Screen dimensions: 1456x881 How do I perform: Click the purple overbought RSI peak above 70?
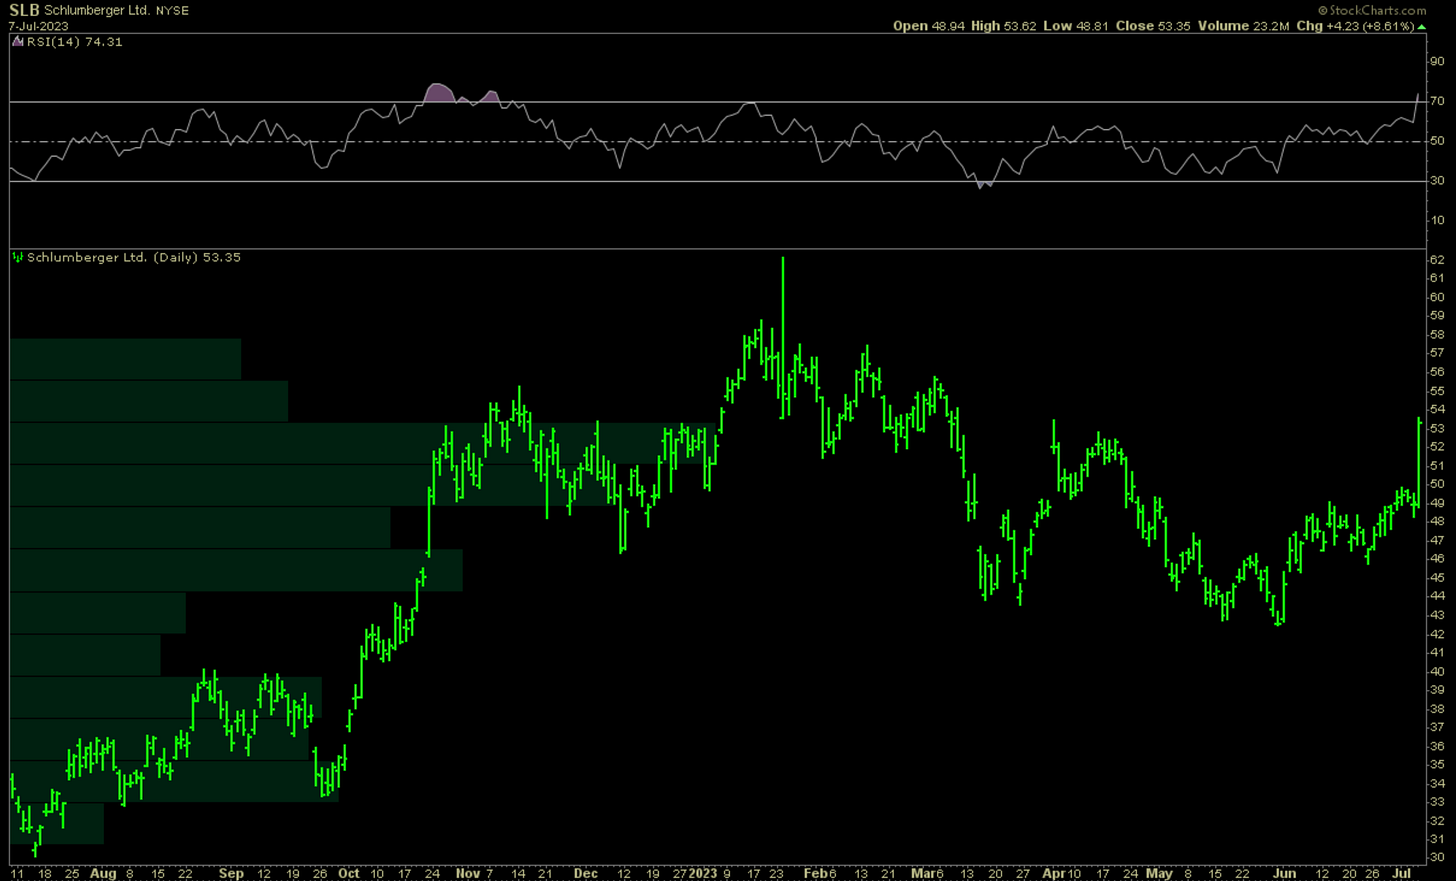(x=438, y=93)
